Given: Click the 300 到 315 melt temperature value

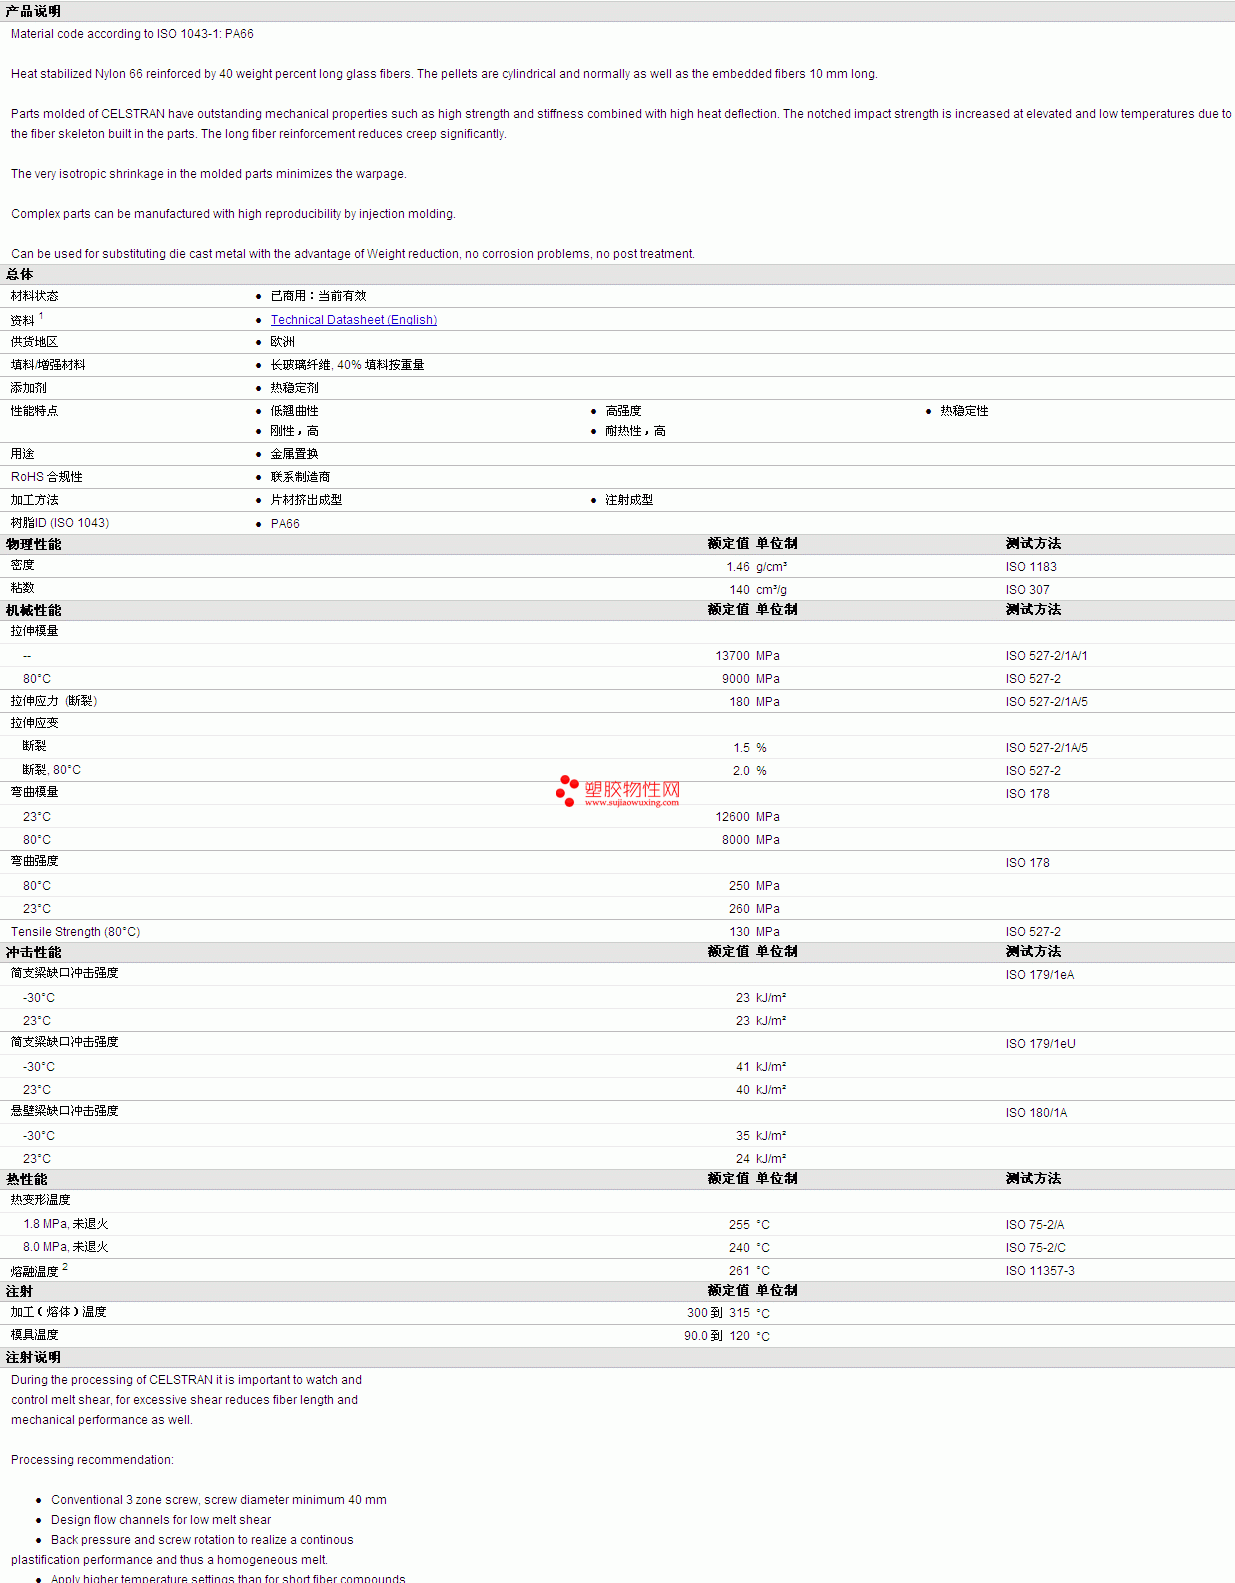Looking at the screenshot, I should click(718, 1313).
